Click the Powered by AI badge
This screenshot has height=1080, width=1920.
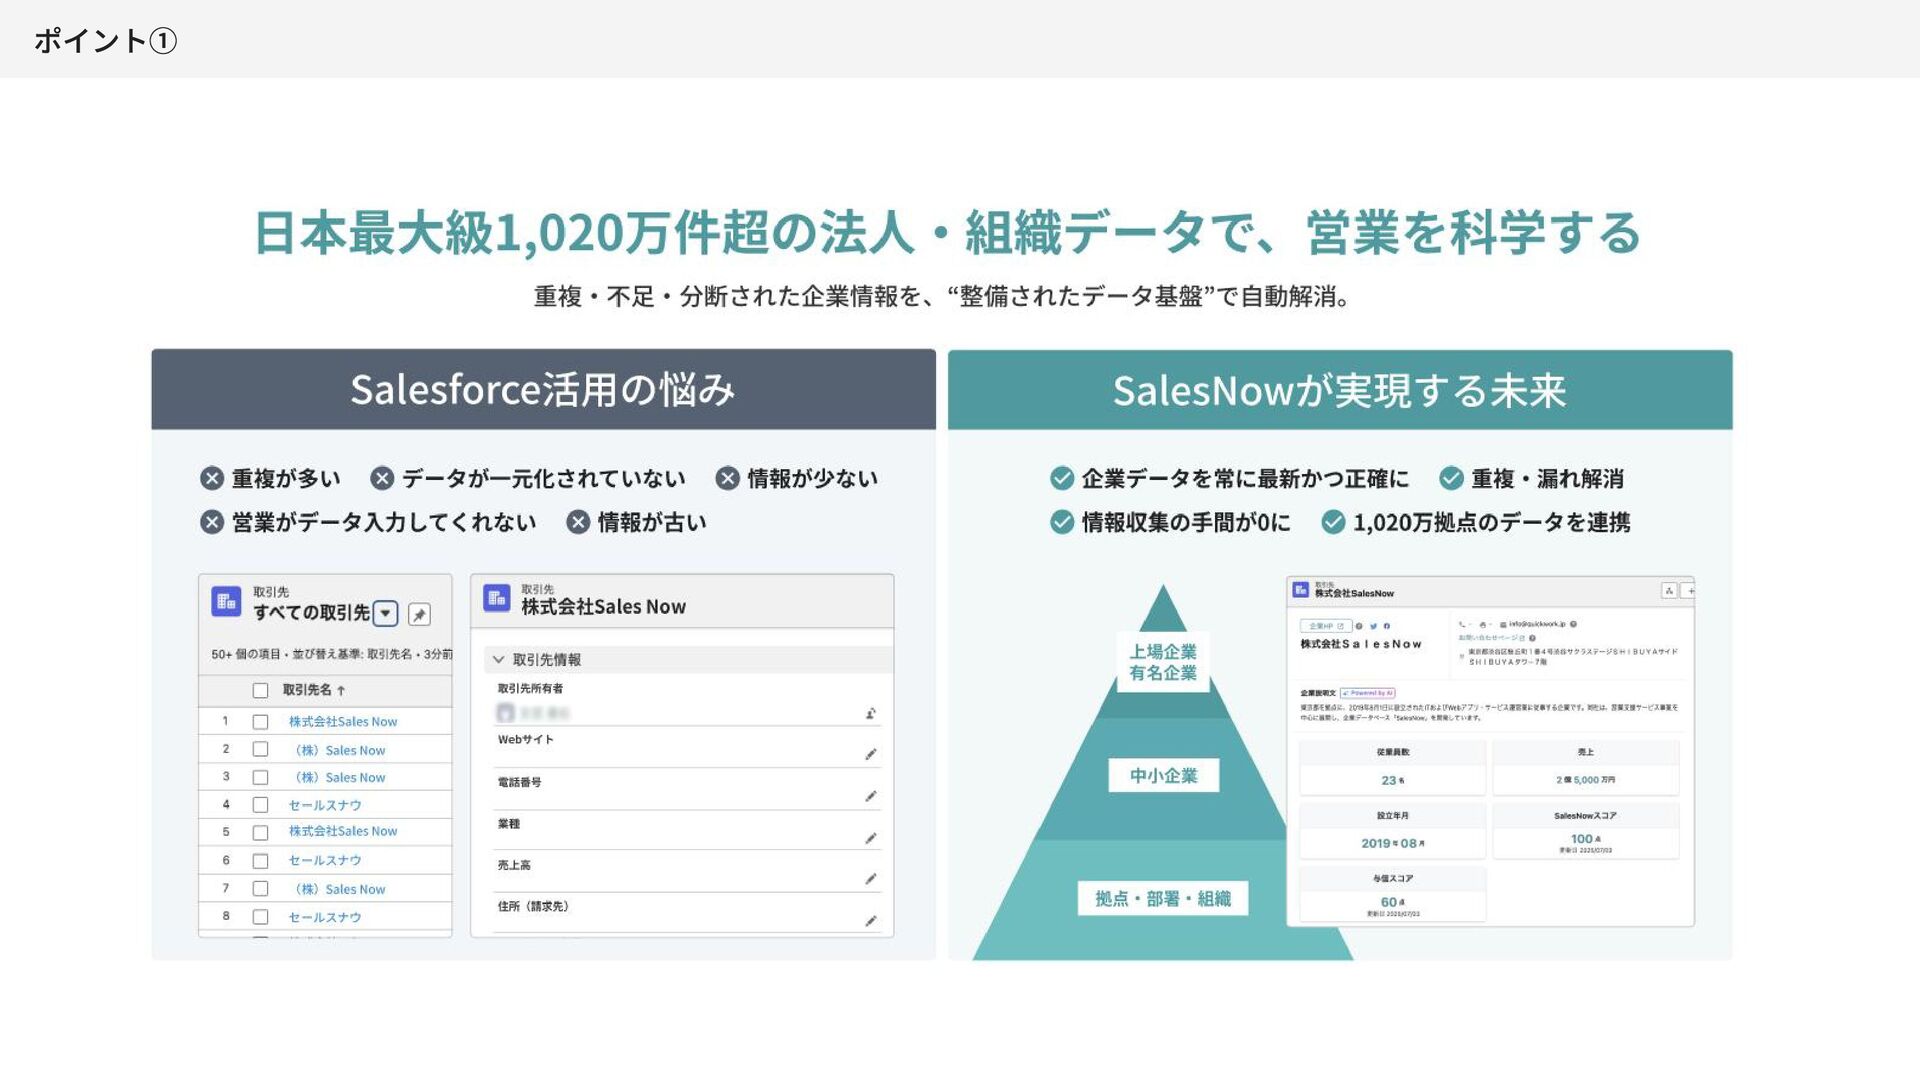(1367, 693)
